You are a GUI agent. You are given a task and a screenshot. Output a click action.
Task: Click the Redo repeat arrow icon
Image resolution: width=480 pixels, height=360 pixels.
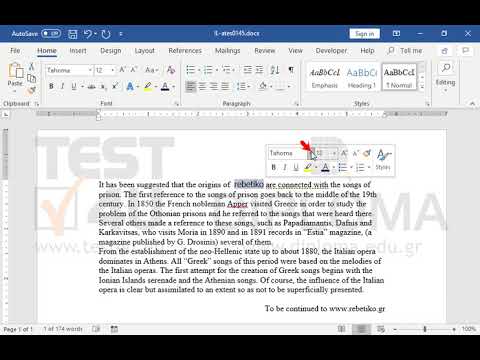tap(106, 34)
